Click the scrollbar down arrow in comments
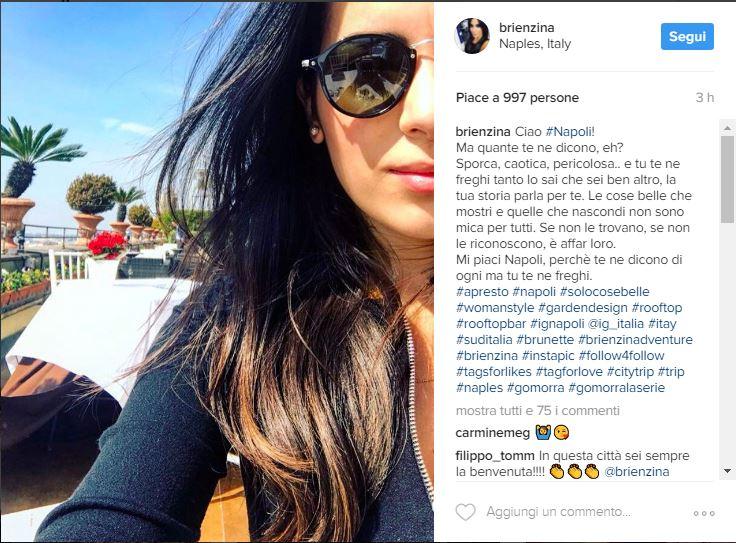The image size is (736, 543). tap(727, 471)
